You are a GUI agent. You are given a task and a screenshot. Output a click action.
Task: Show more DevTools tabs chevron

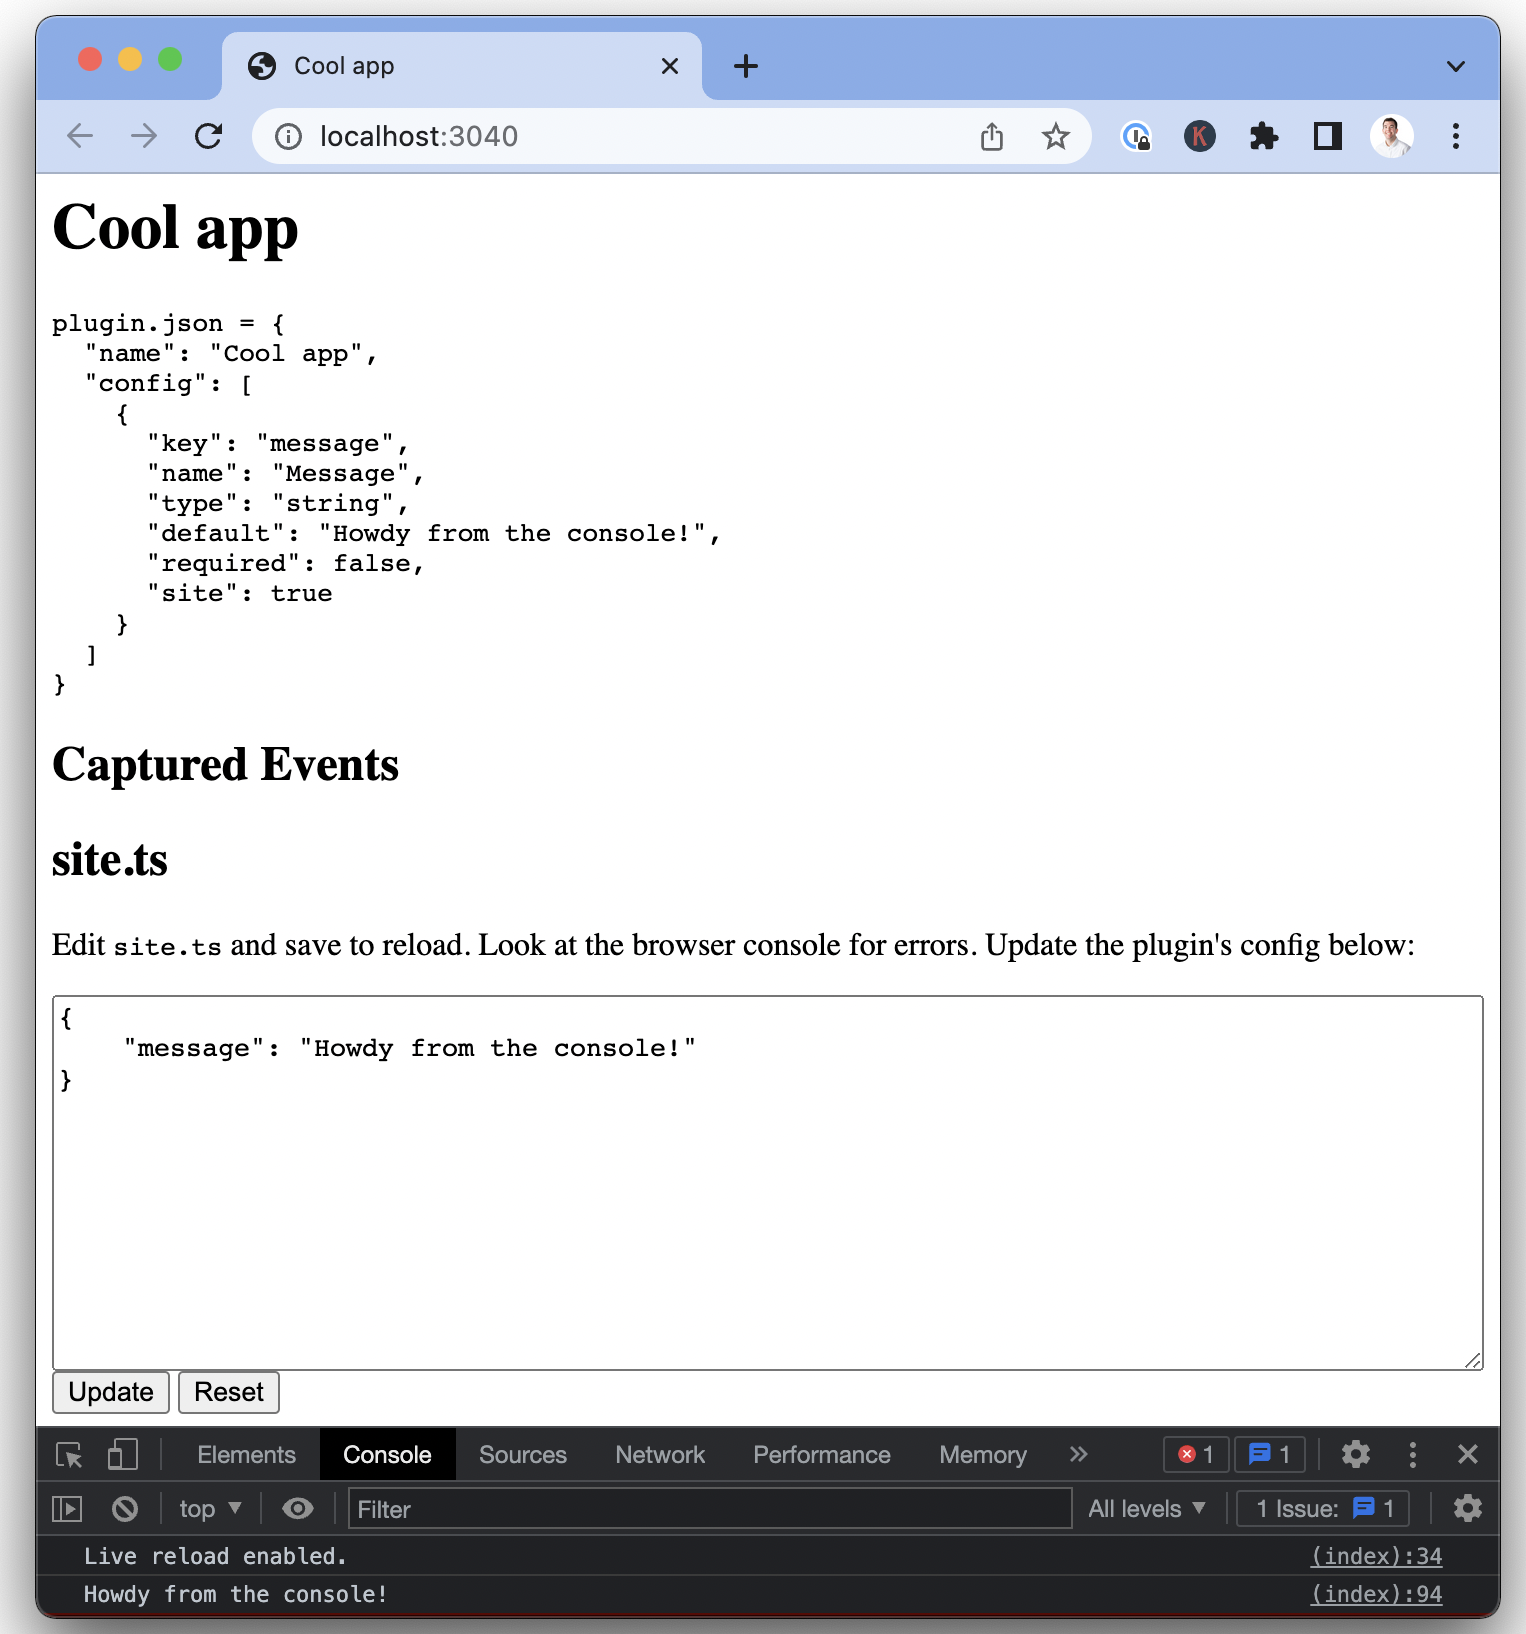pos(1078,1454)
